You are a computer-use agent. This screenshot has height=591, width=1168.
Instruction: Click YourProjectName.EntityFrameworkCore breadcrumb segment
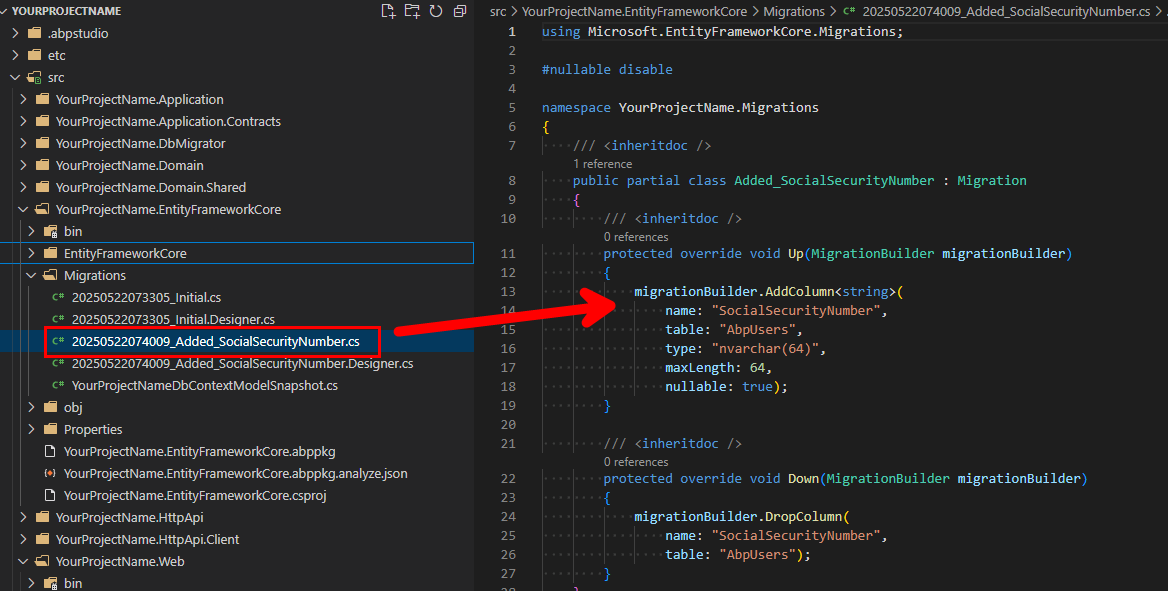coord(634,11)
